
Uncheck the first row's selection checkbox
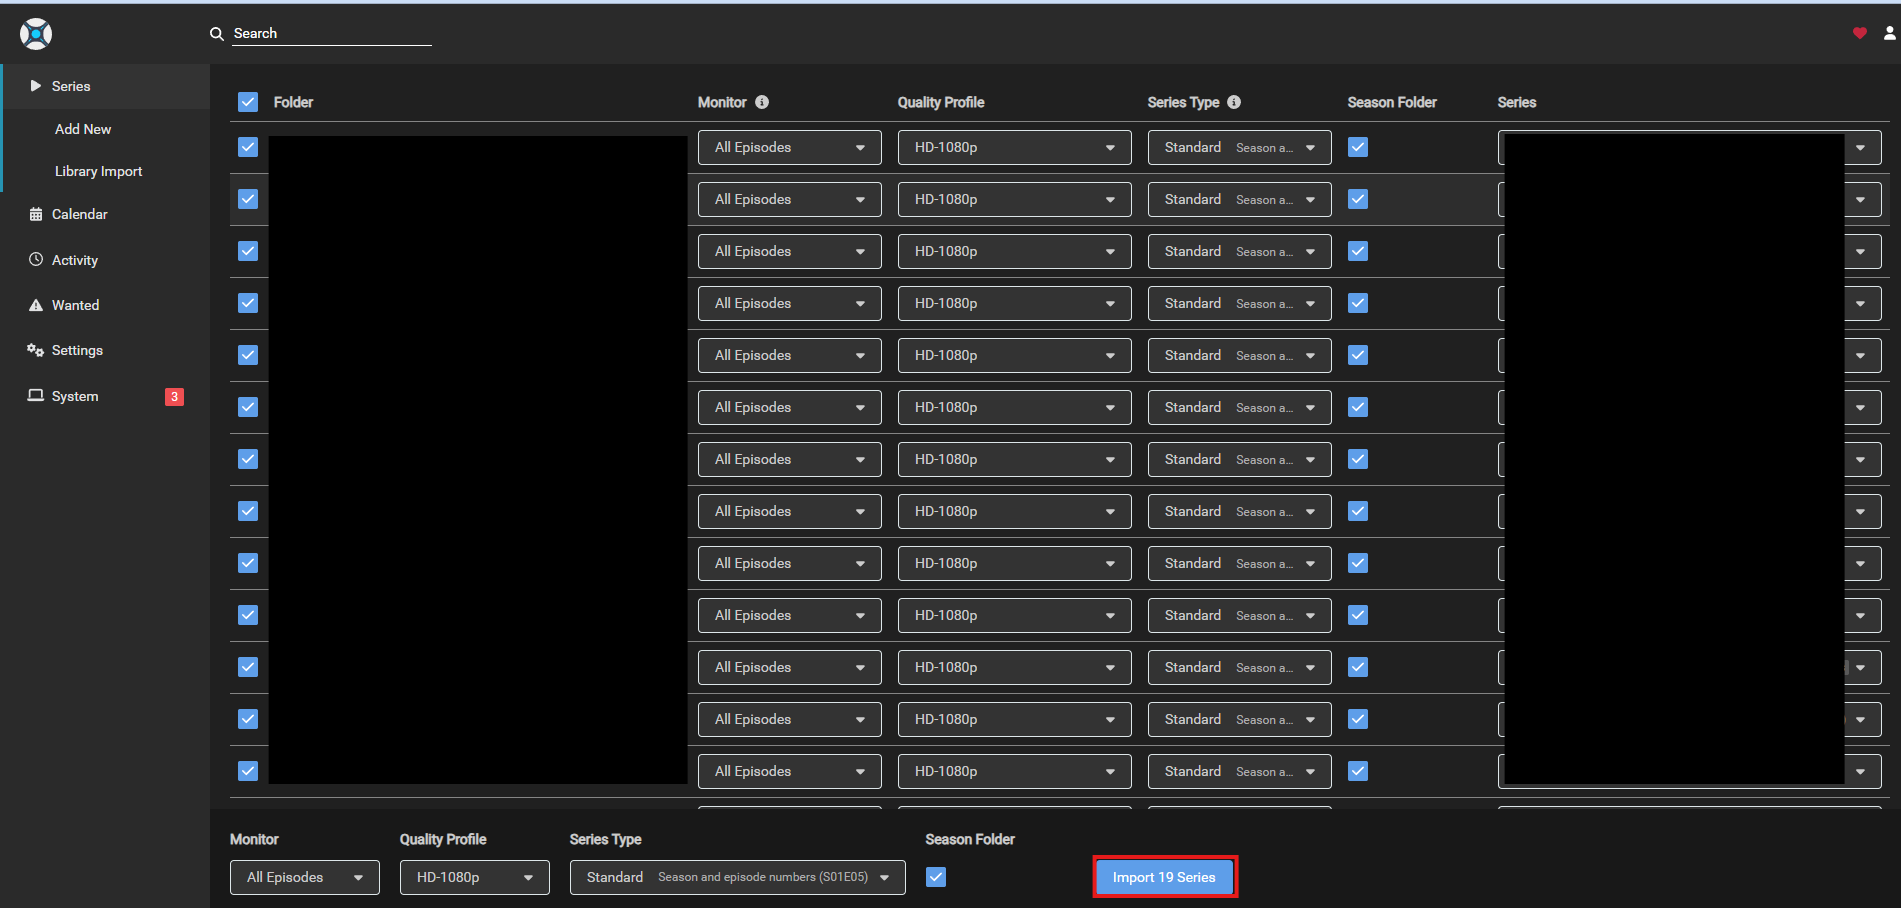[x=248, y=147]
